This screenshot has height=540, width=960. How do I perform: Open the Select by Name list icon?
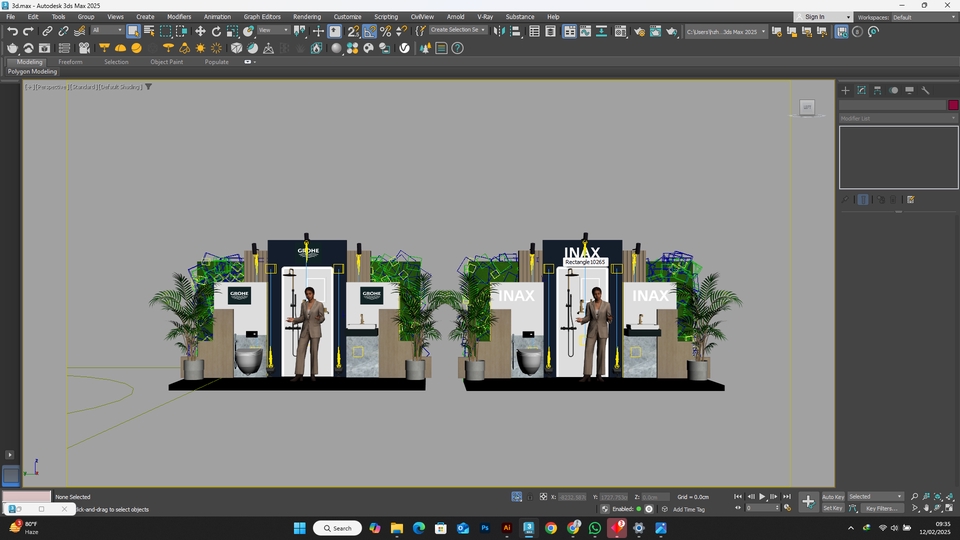pyautogui.click(x=149, y=31)
